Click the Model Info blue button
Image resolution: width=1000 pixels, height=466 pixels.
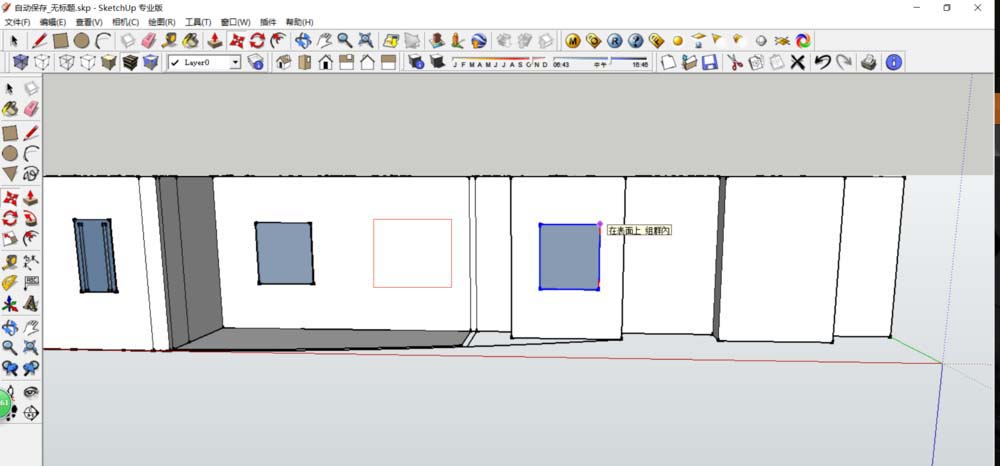(893, 63)
